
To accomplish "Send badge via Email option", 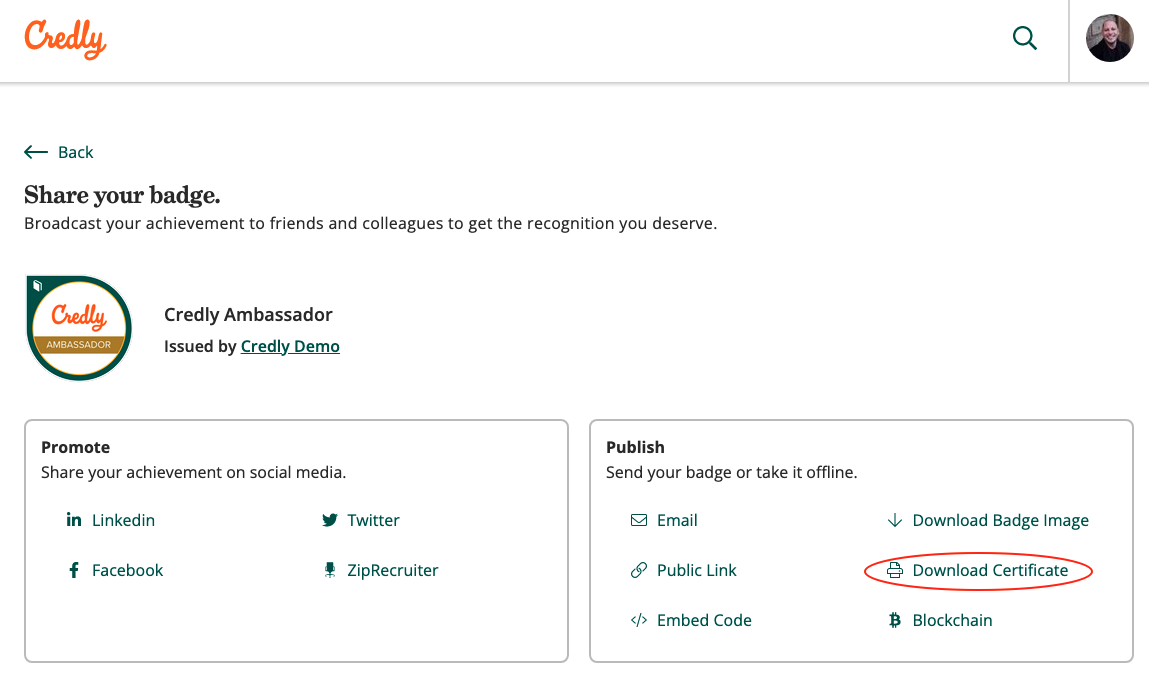I will pyautogui.click(x=677, y=520).
